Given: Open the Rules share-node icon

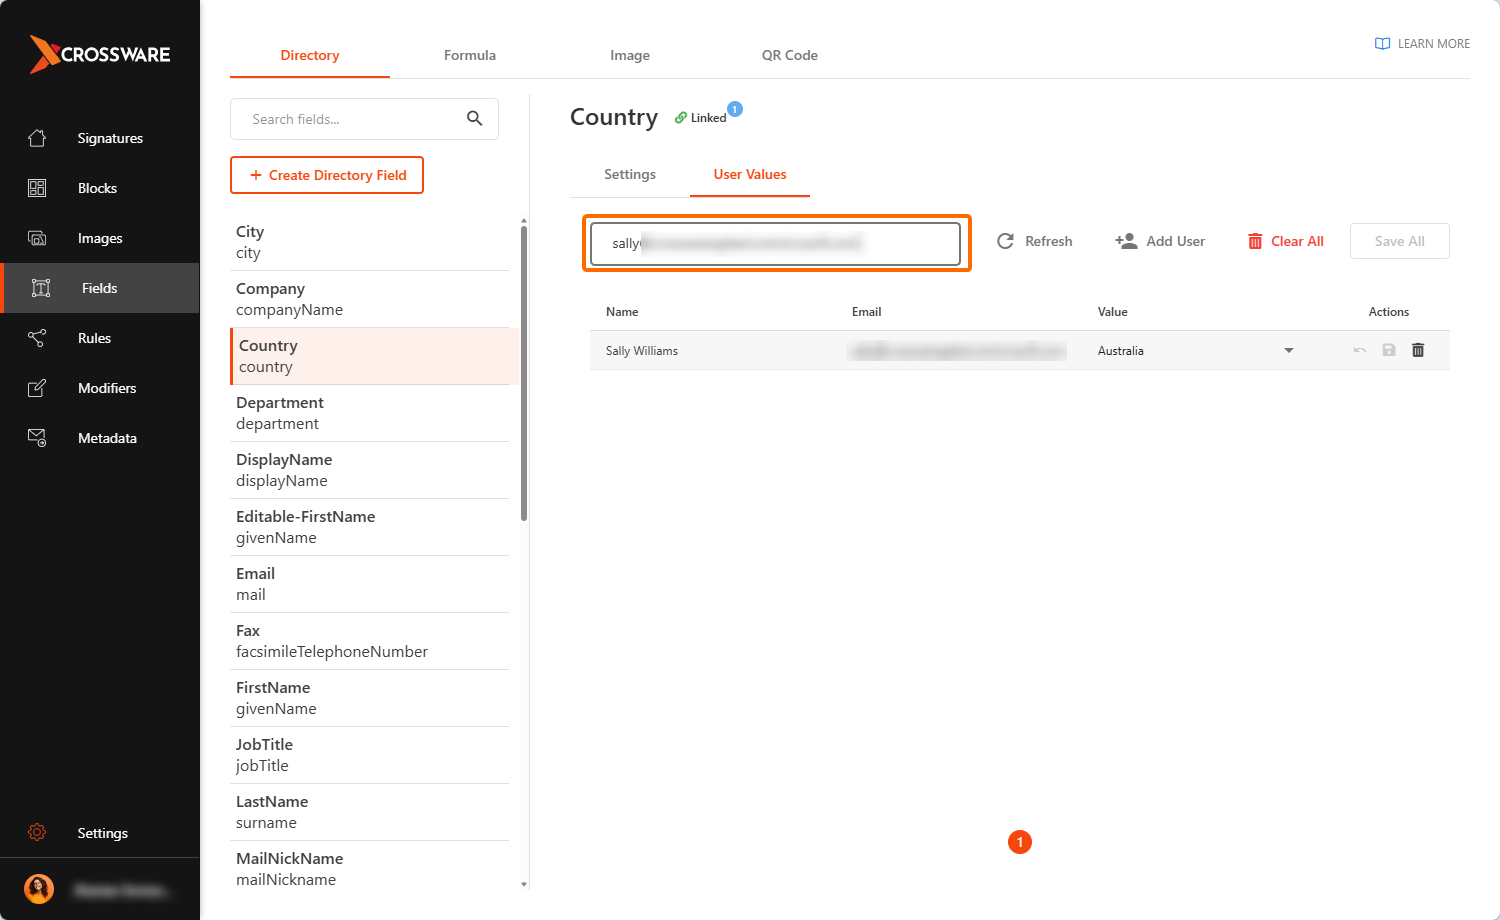Looking at the screenshot, I should (x=37, y=338).
